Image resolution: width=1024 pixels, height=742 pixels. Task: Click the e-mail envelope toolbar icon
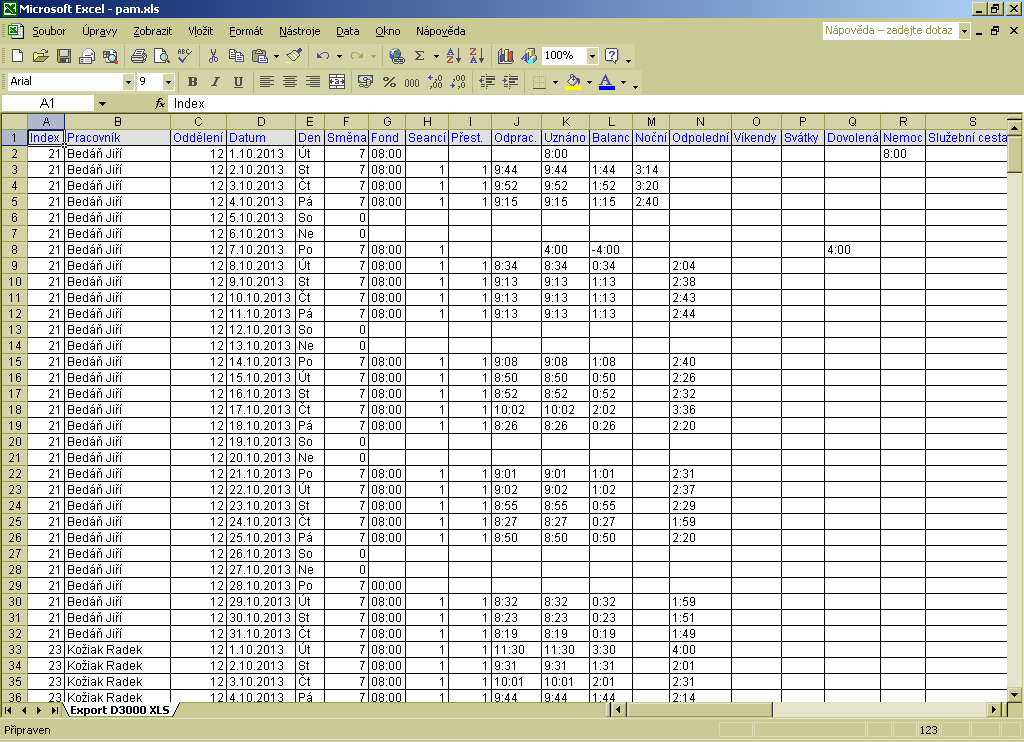click(86, 56)
